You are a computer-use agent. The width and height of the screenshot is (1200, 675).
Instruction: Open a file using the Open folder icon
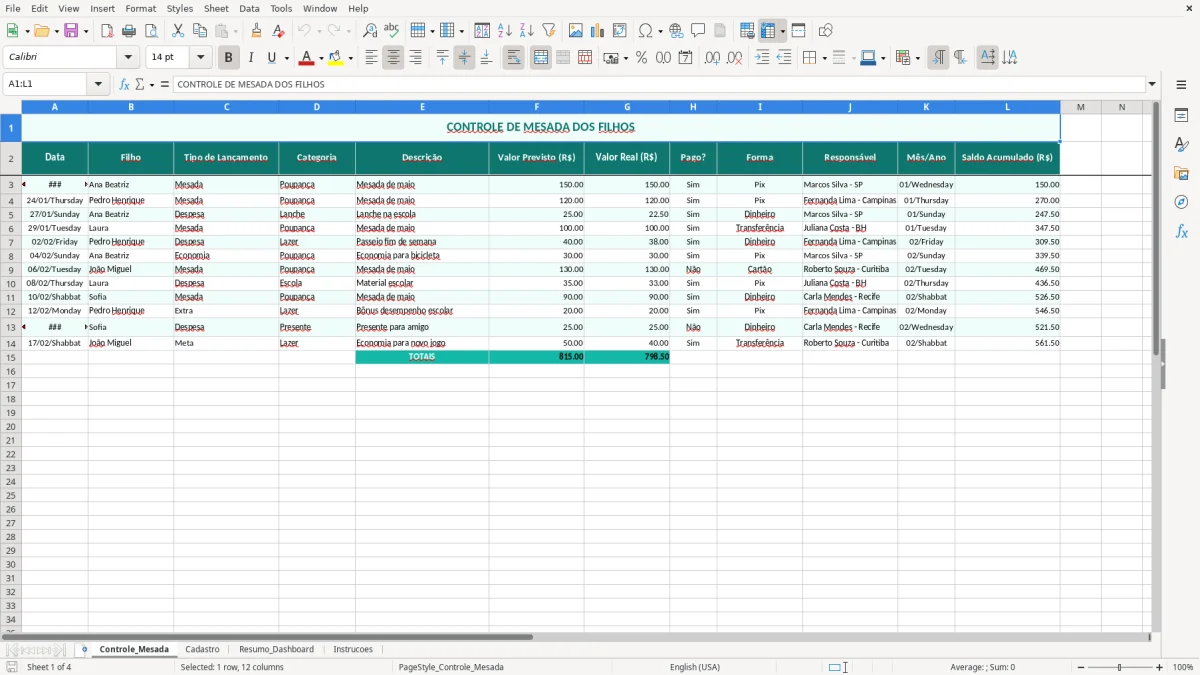pyautogui.click(x=41, y=31)
